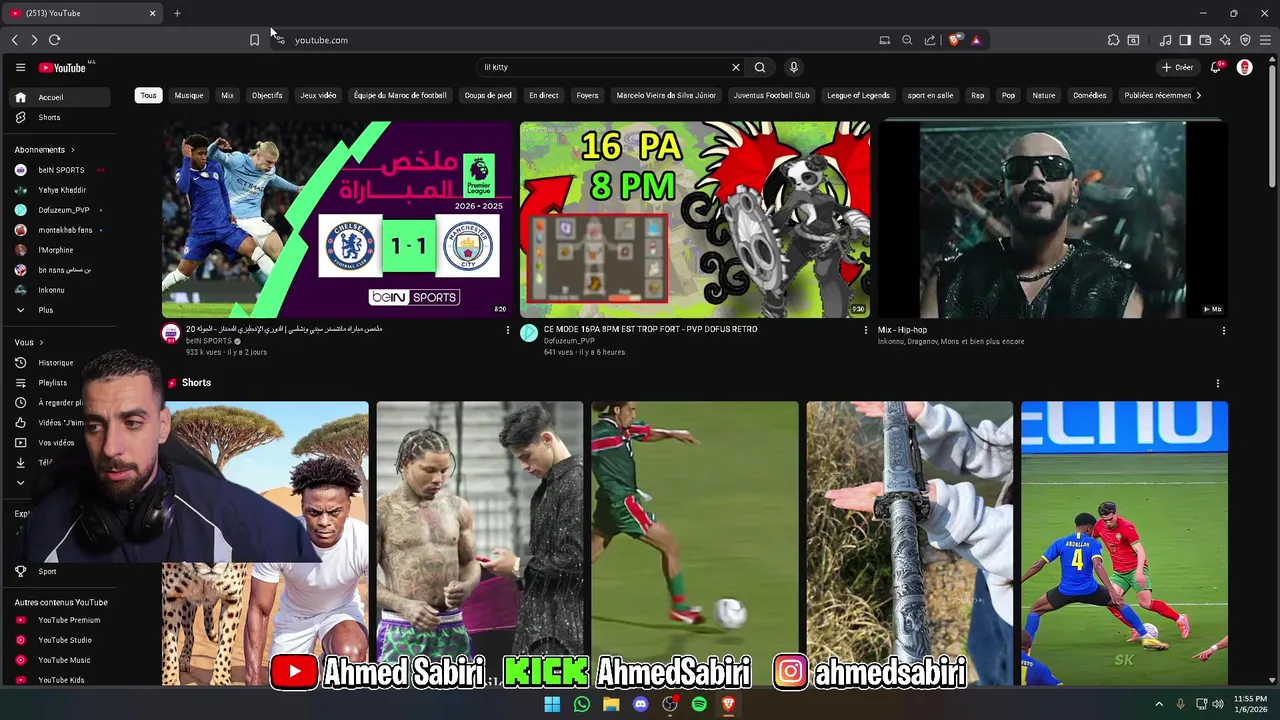Open the number 4 blue jersey Short
1280x720 pixels.
coord(1124,543)
